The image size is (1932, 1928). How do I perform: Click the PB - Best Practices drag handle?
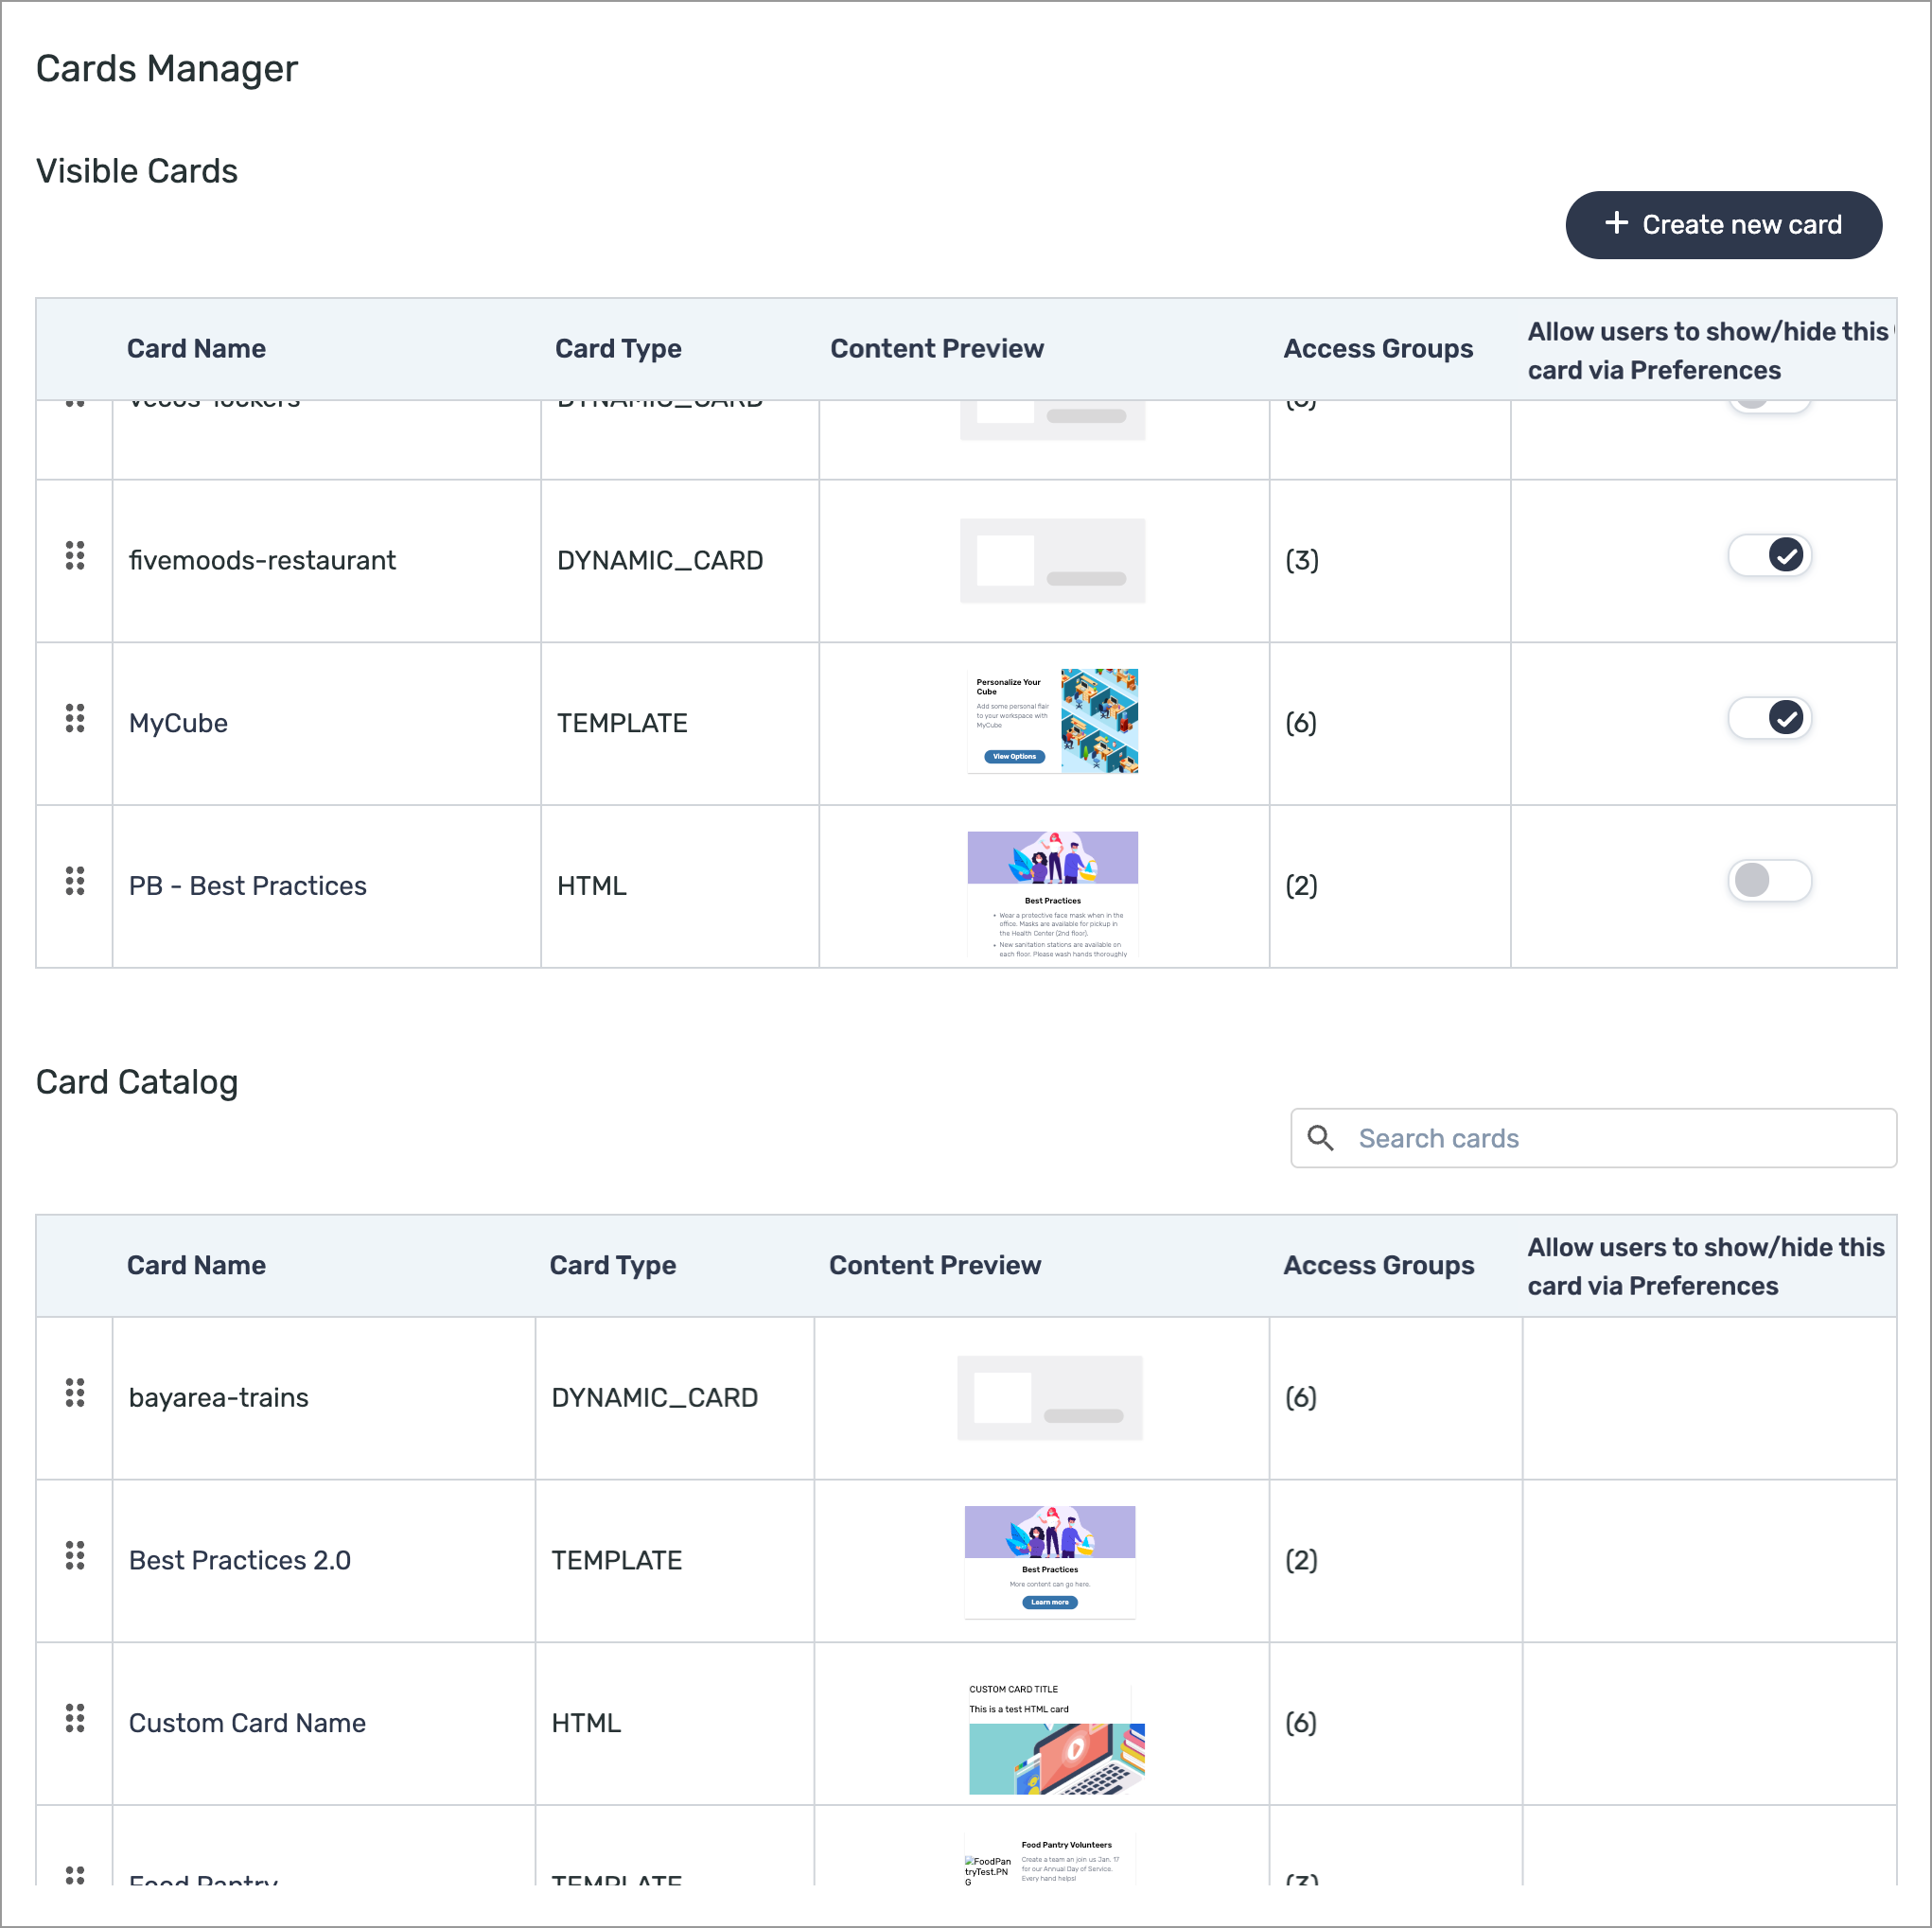coord(75,881)
